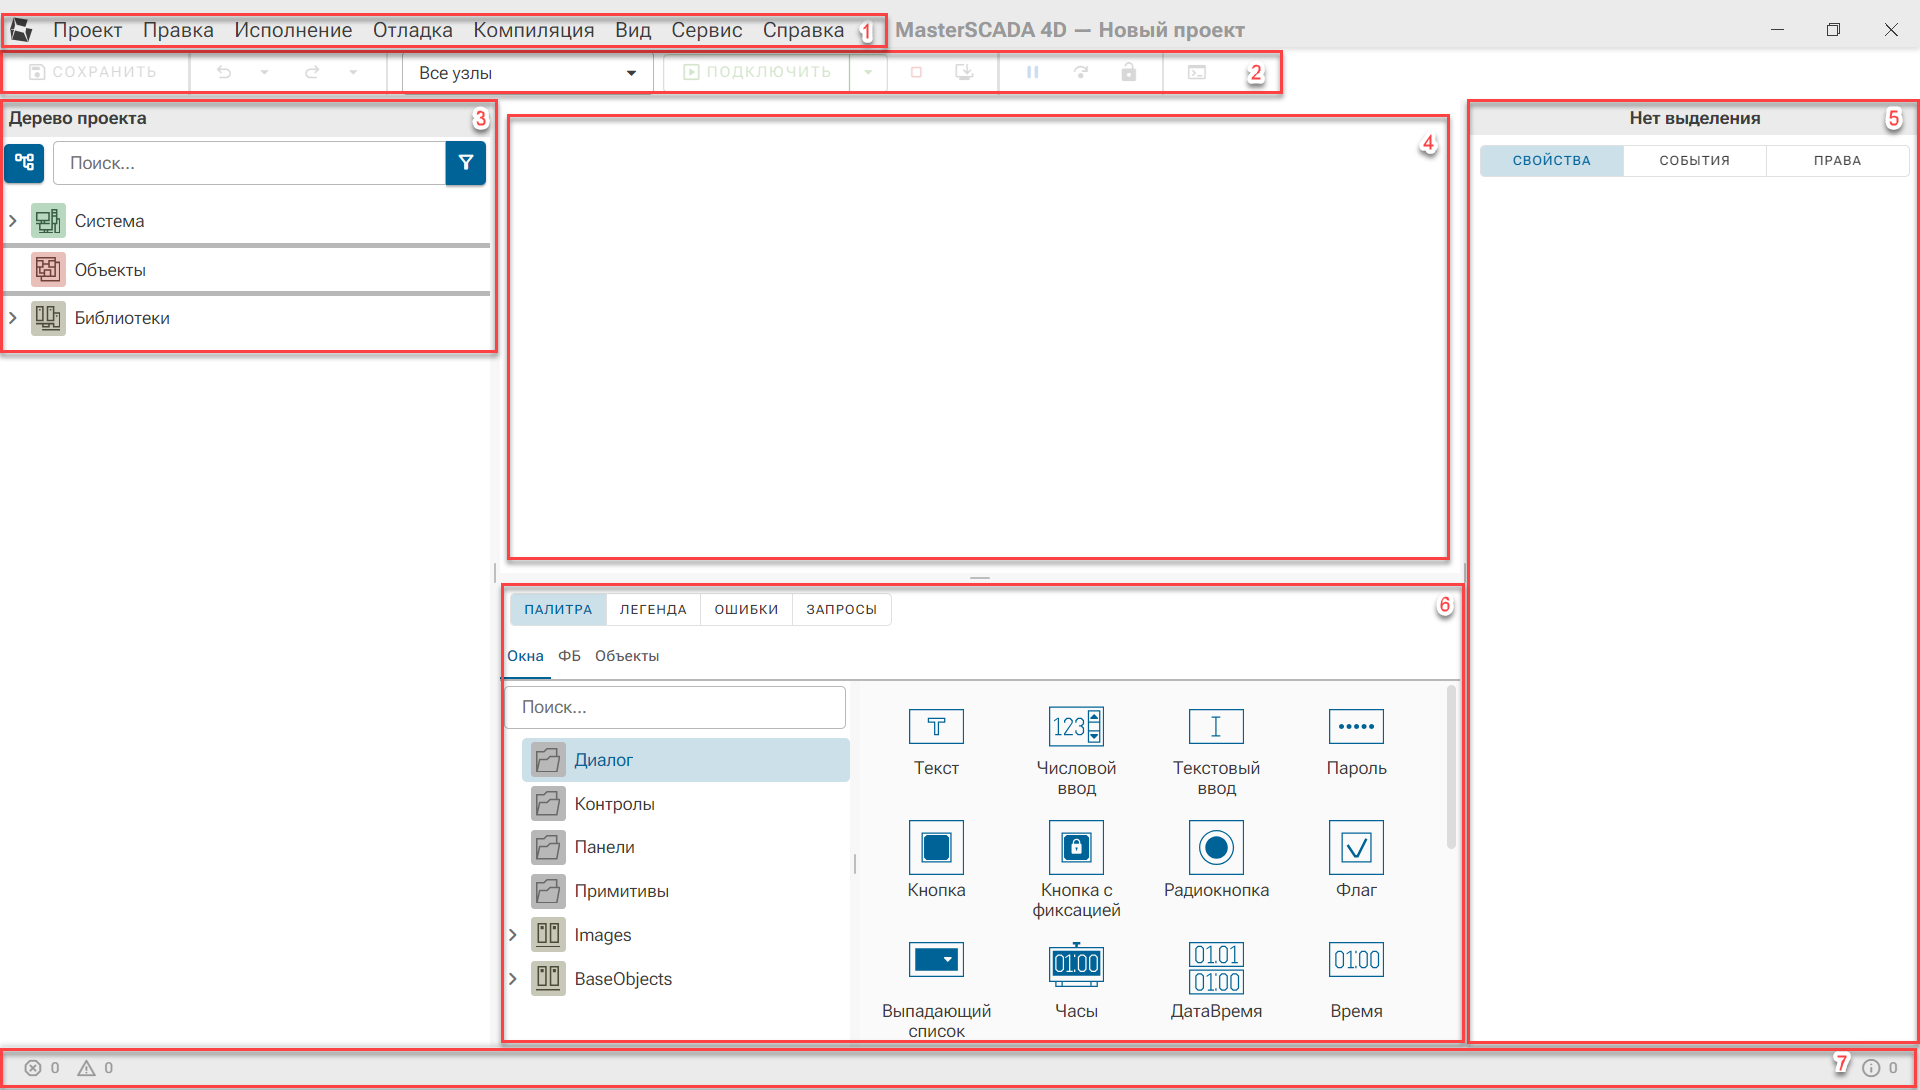Open the redo history dropdown arrow

point(353,72)
